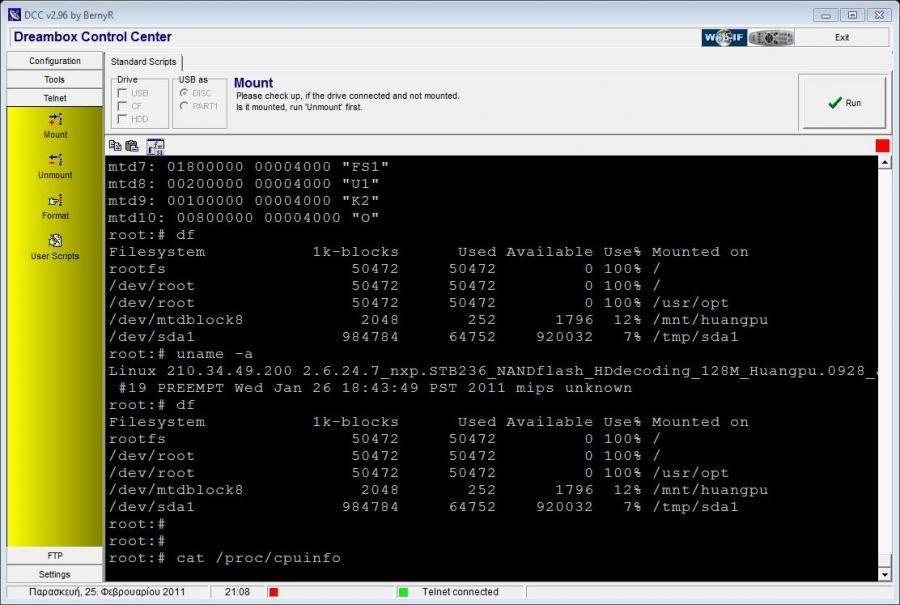Click the 'uname -a' command line
This screenshot has height=605, width=900.
click(x=180, y=354)
